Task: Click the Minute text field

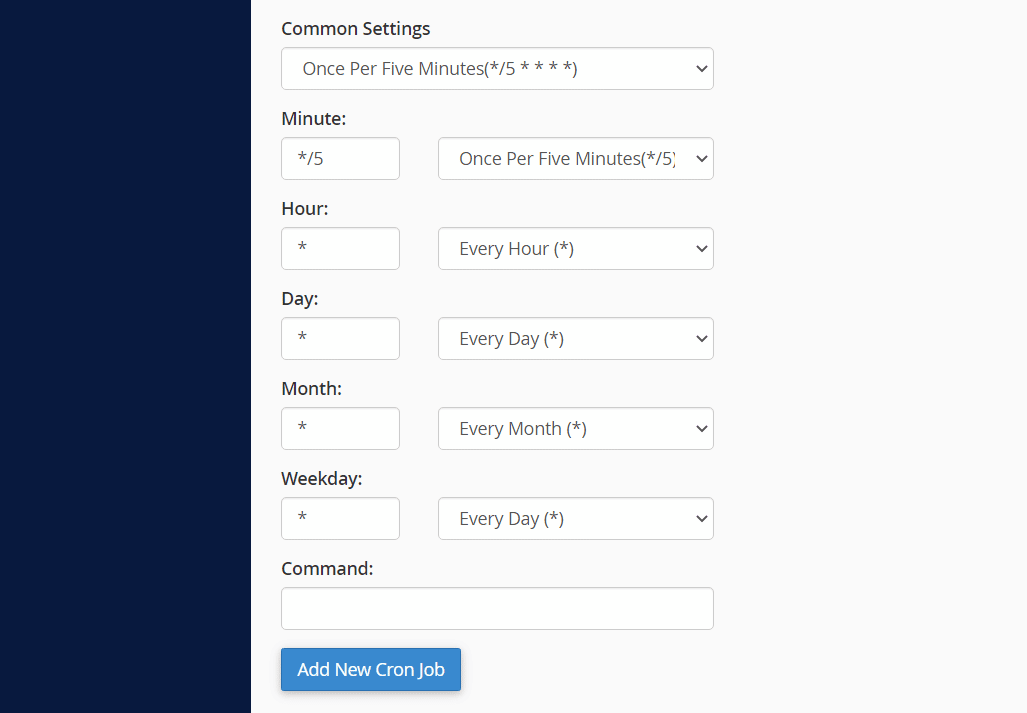Action: (340, 159)
